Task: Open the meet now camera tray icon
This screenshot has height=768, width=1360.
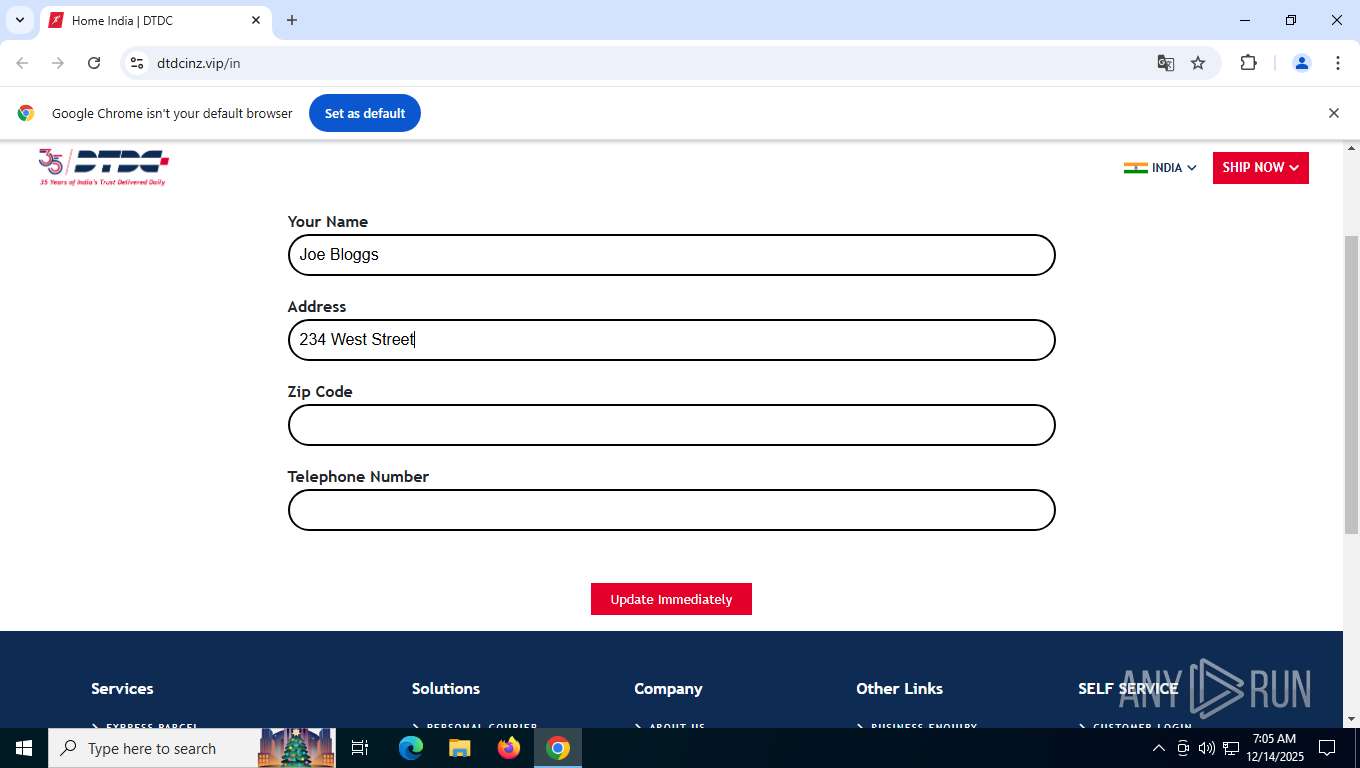Action: [x=1183, y=748]
